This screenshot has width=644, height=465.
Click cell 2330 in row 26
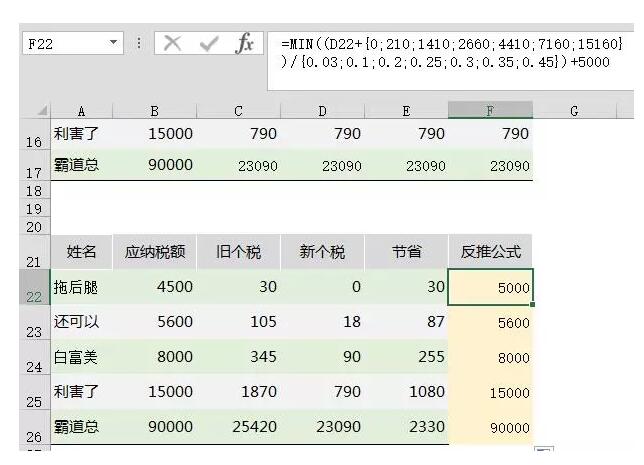(x=406, y=426)
